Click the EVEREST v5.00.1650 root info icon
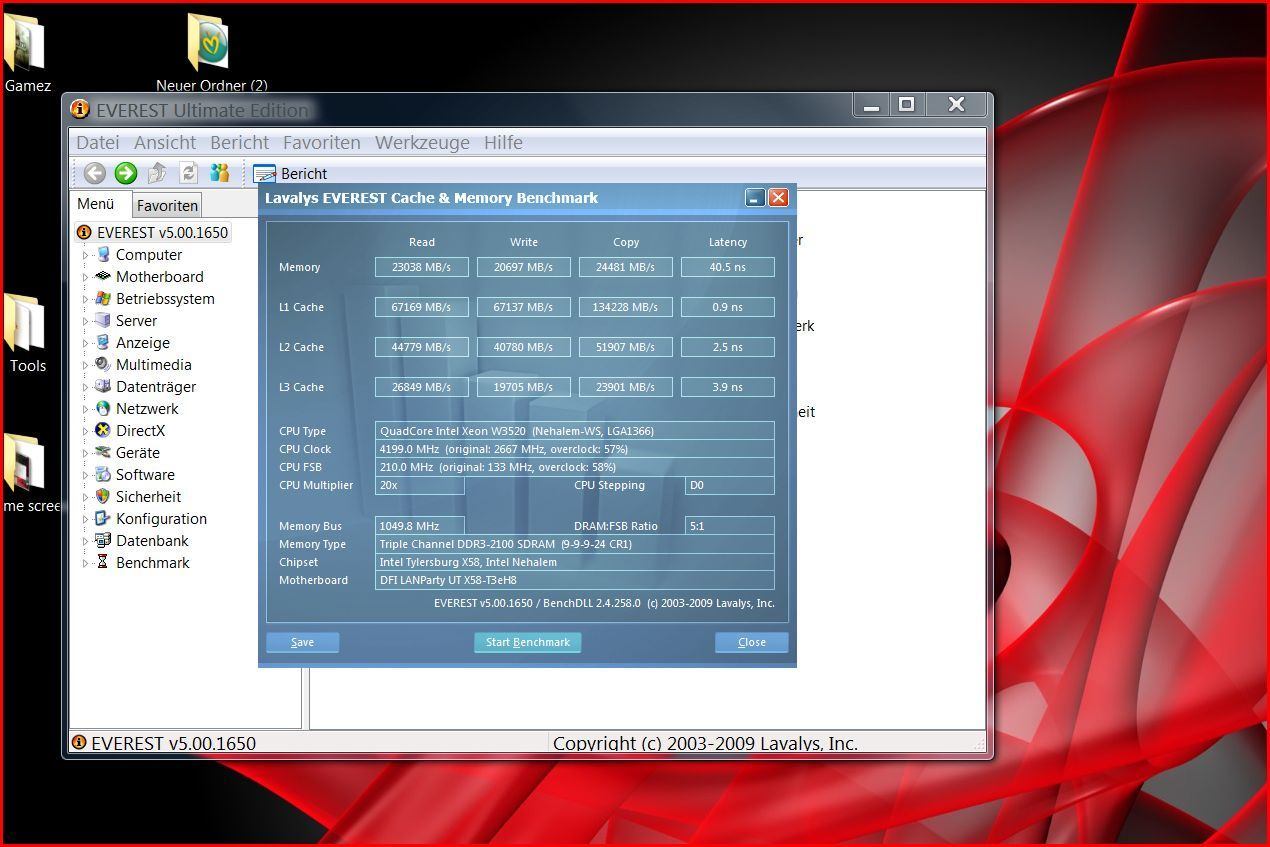Viewport: 1270px width, 847px height. click(x=84, y=232)
